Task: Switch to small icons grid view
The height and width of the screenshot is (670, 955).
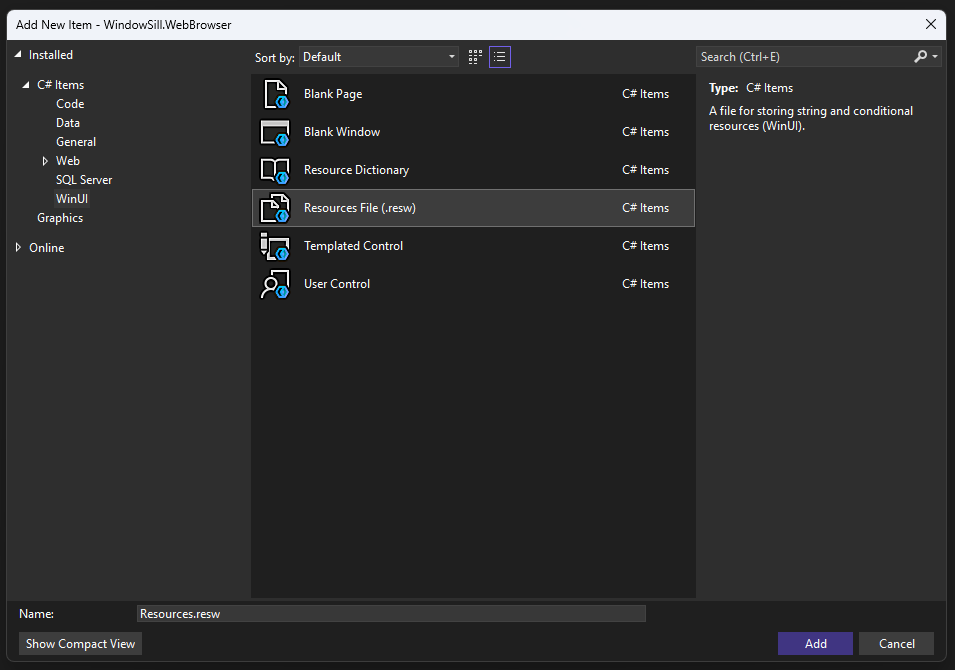Action: 475,57
